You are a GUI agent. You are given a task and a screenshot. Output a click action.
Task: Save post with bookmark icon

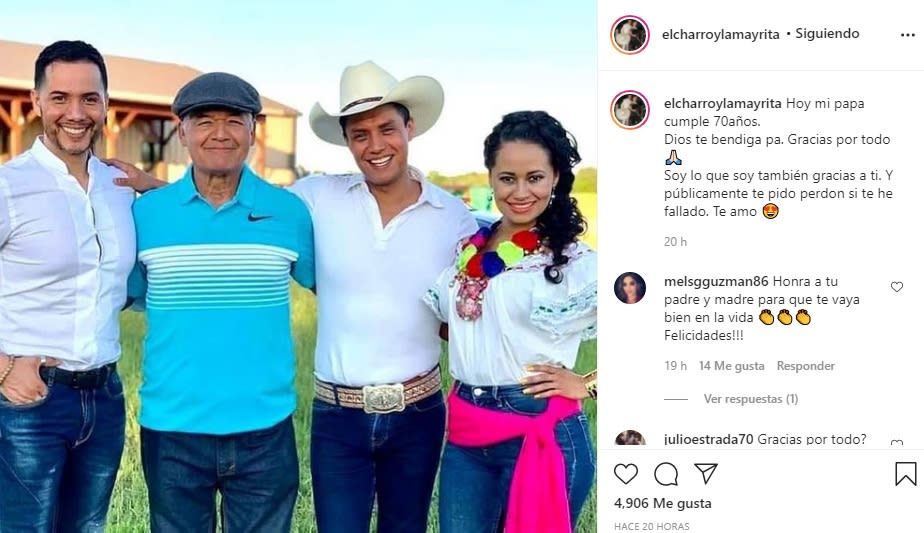click(x=906, y=474)
